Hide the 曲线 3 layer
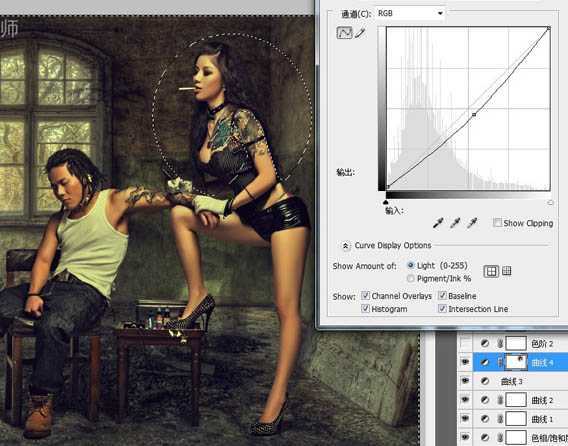568x446 pixels. (465, 381)
